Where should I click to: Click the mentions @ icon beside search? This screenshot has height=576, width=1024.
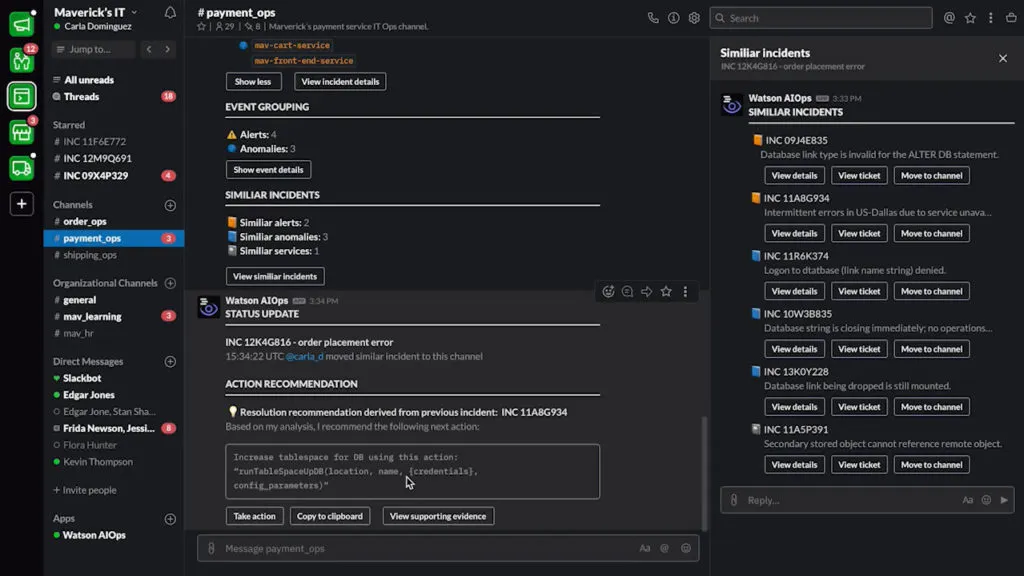pyautogui.click(x=949, y=18)
